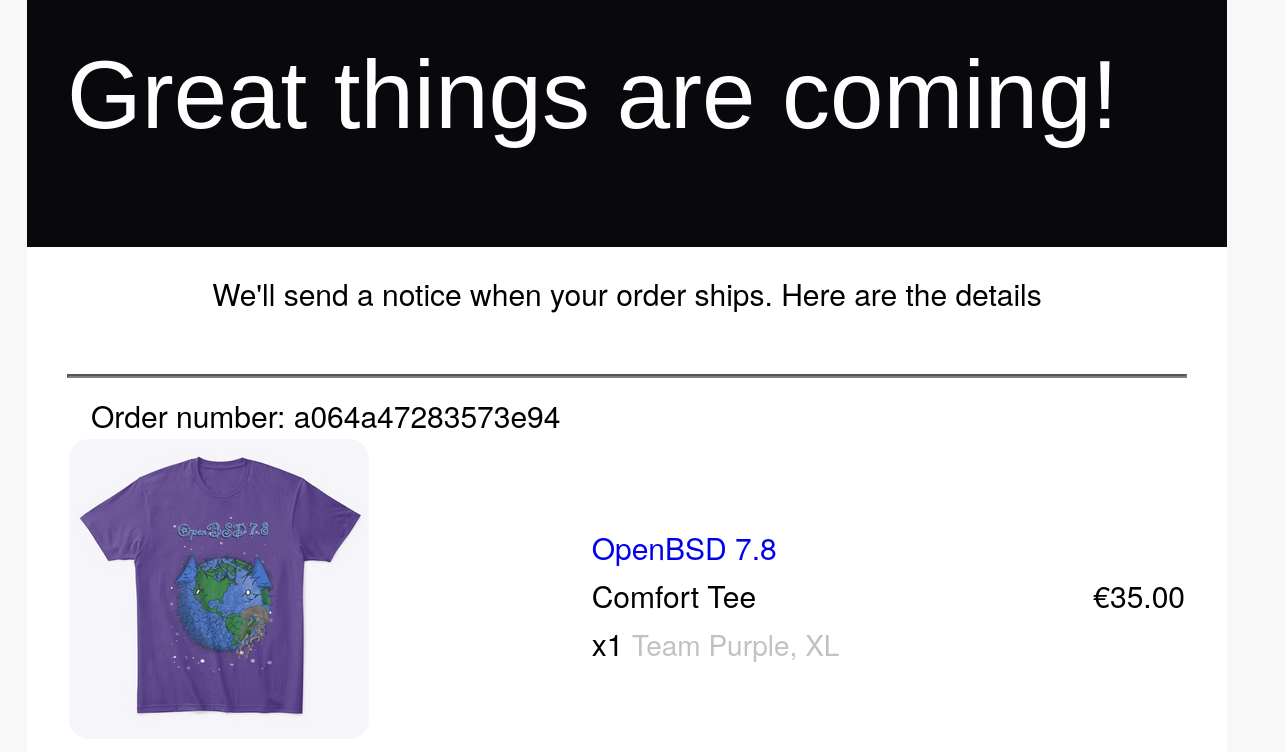
Task: Click the shirt's neck collar in the image
Action: (x=221, y=465)
